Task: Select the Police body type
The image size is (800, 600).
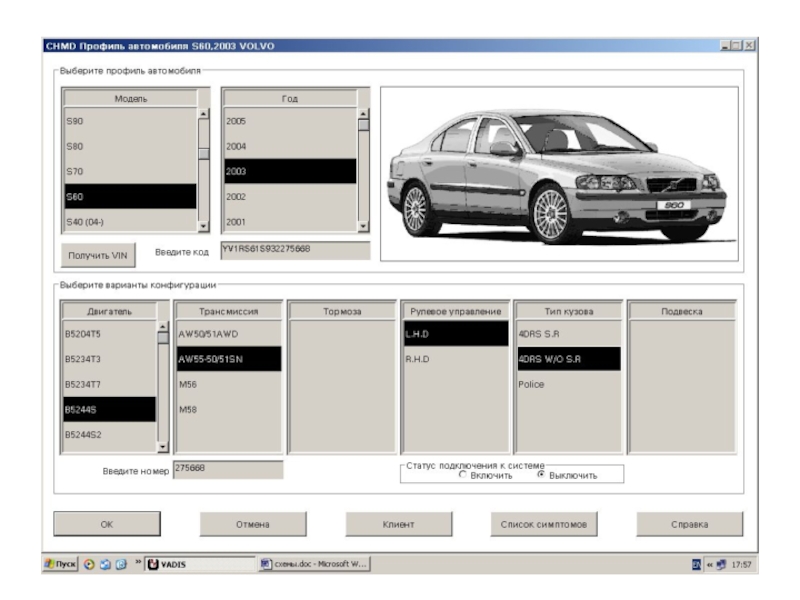Action: tap(569, 384)
